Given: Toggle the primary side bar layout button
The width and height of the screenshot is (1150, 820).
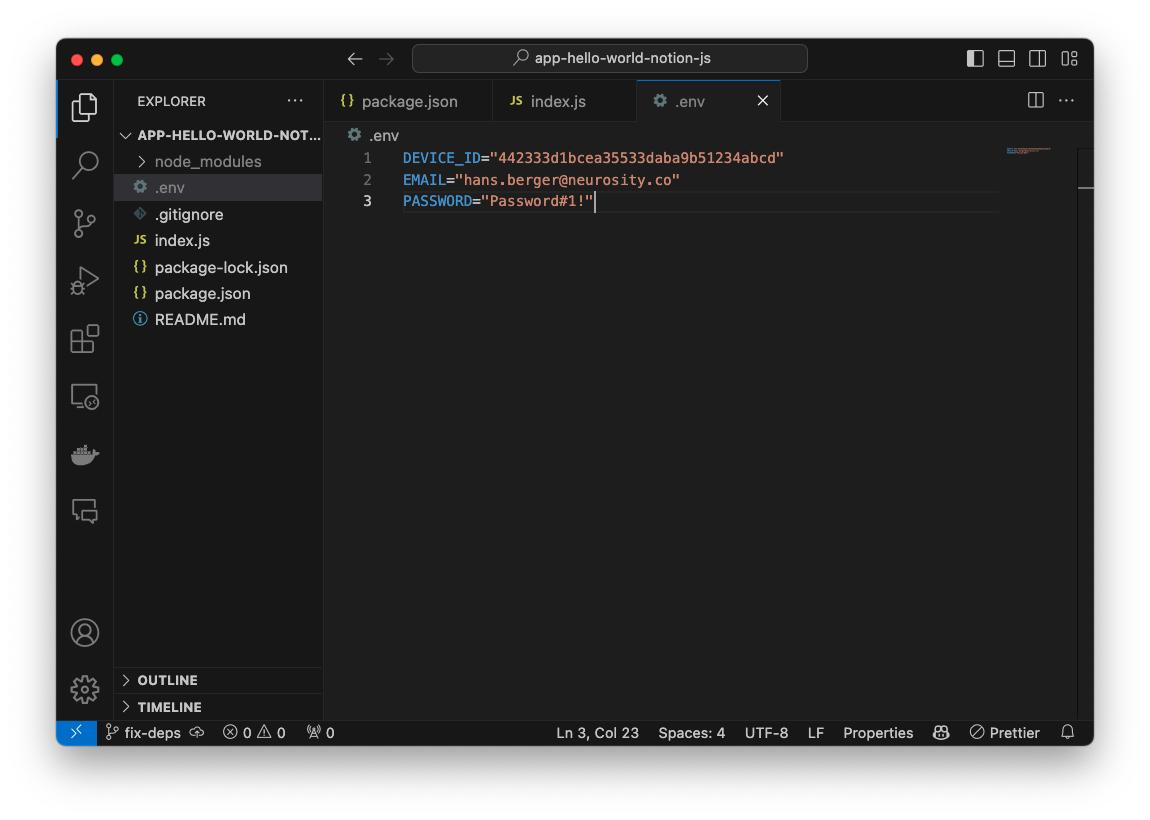Looking at the screenshot, I should pyautogui.click(x=975, y=59).
